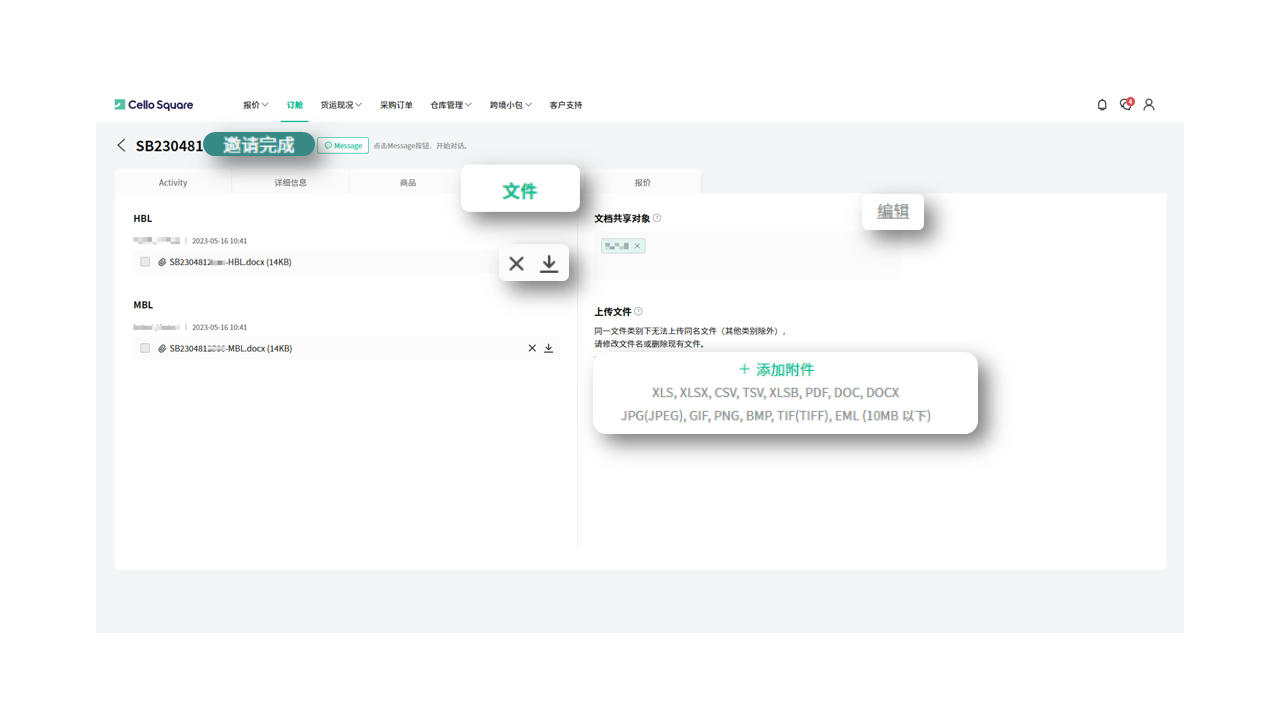Expand the 仓库管理 dropdown menu
Screen dimensions: 1280x720
point(450,105)
